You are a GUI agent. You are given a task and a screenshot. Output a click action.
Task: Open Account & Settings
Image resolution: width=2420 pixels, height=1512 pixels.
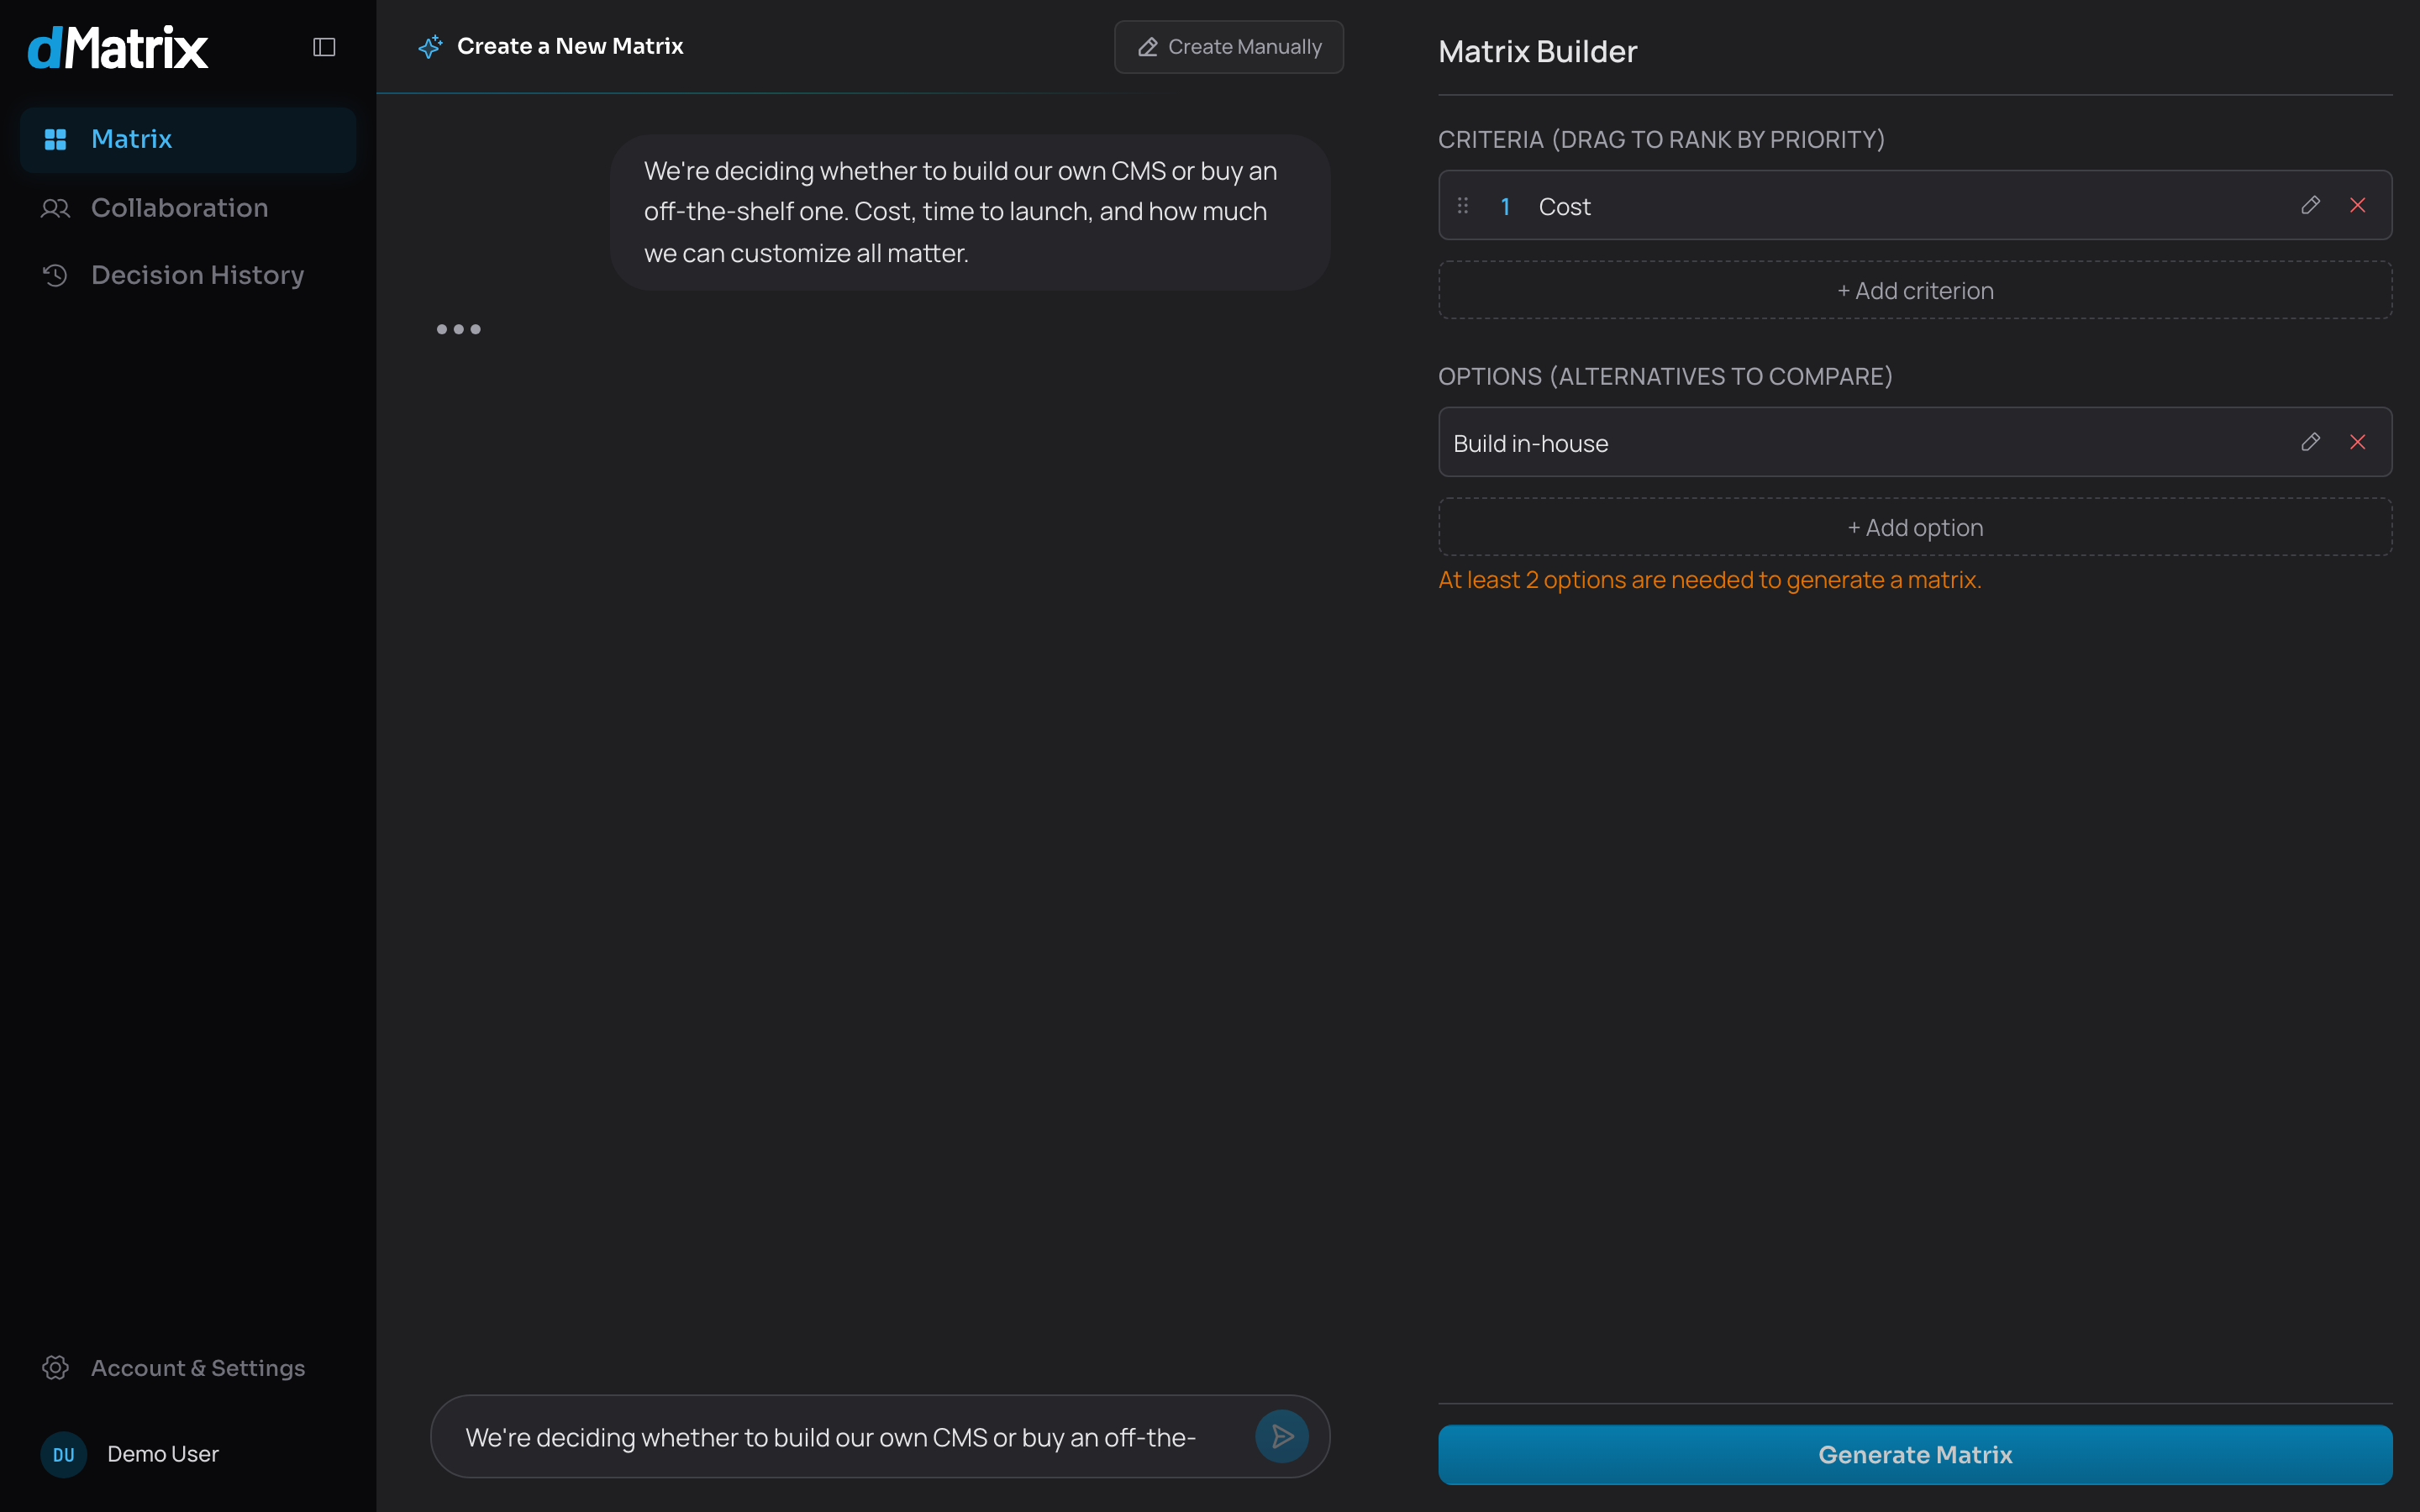tap(188, 1367)
